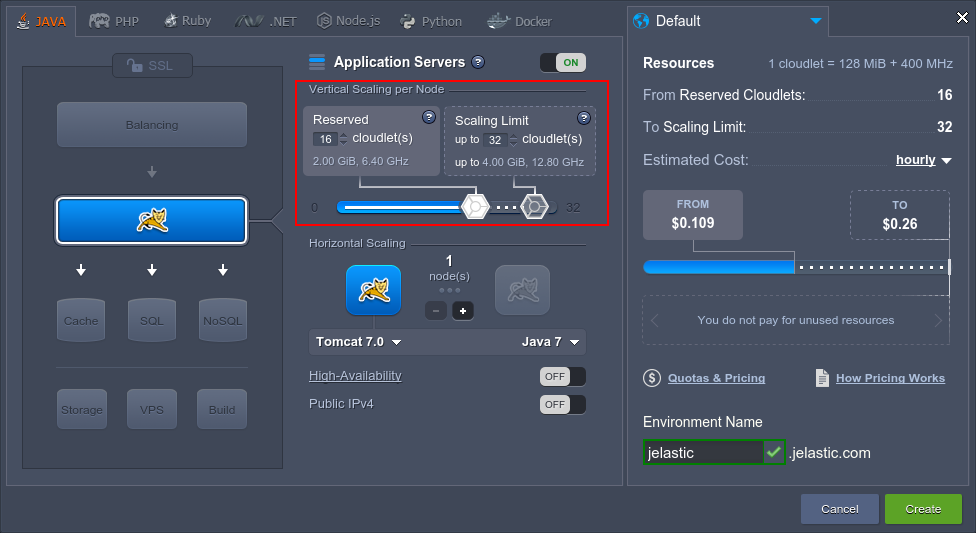Add a Cache node
The height and width of the screenshot is (533, 976).
81,320
